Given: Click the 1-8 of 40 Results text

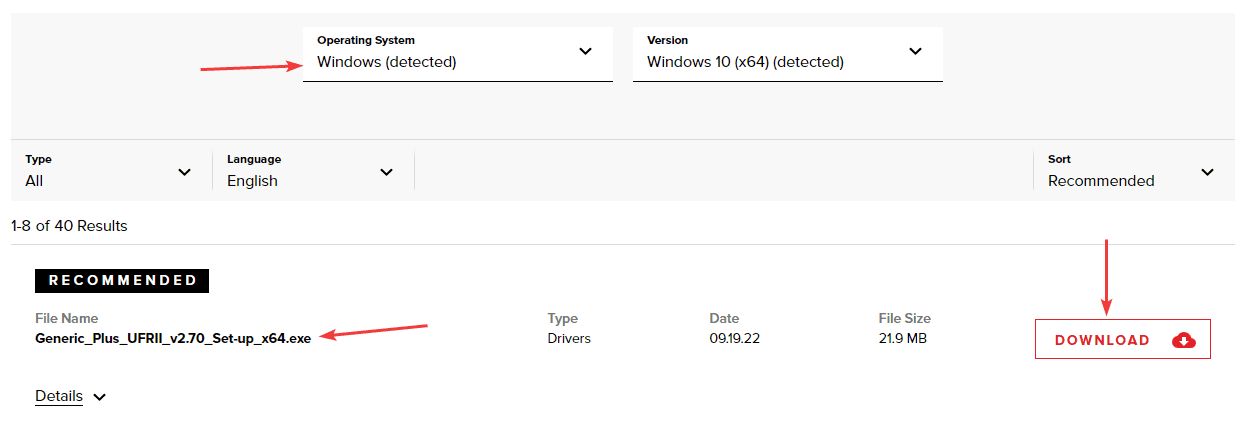Looking at the screenshot, I should (x=69, y=226).
